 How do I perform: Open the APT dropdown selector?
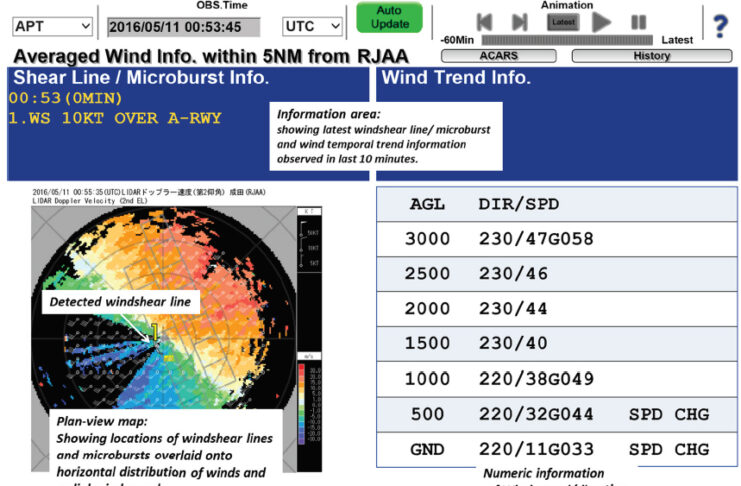[x=52, y=26]
